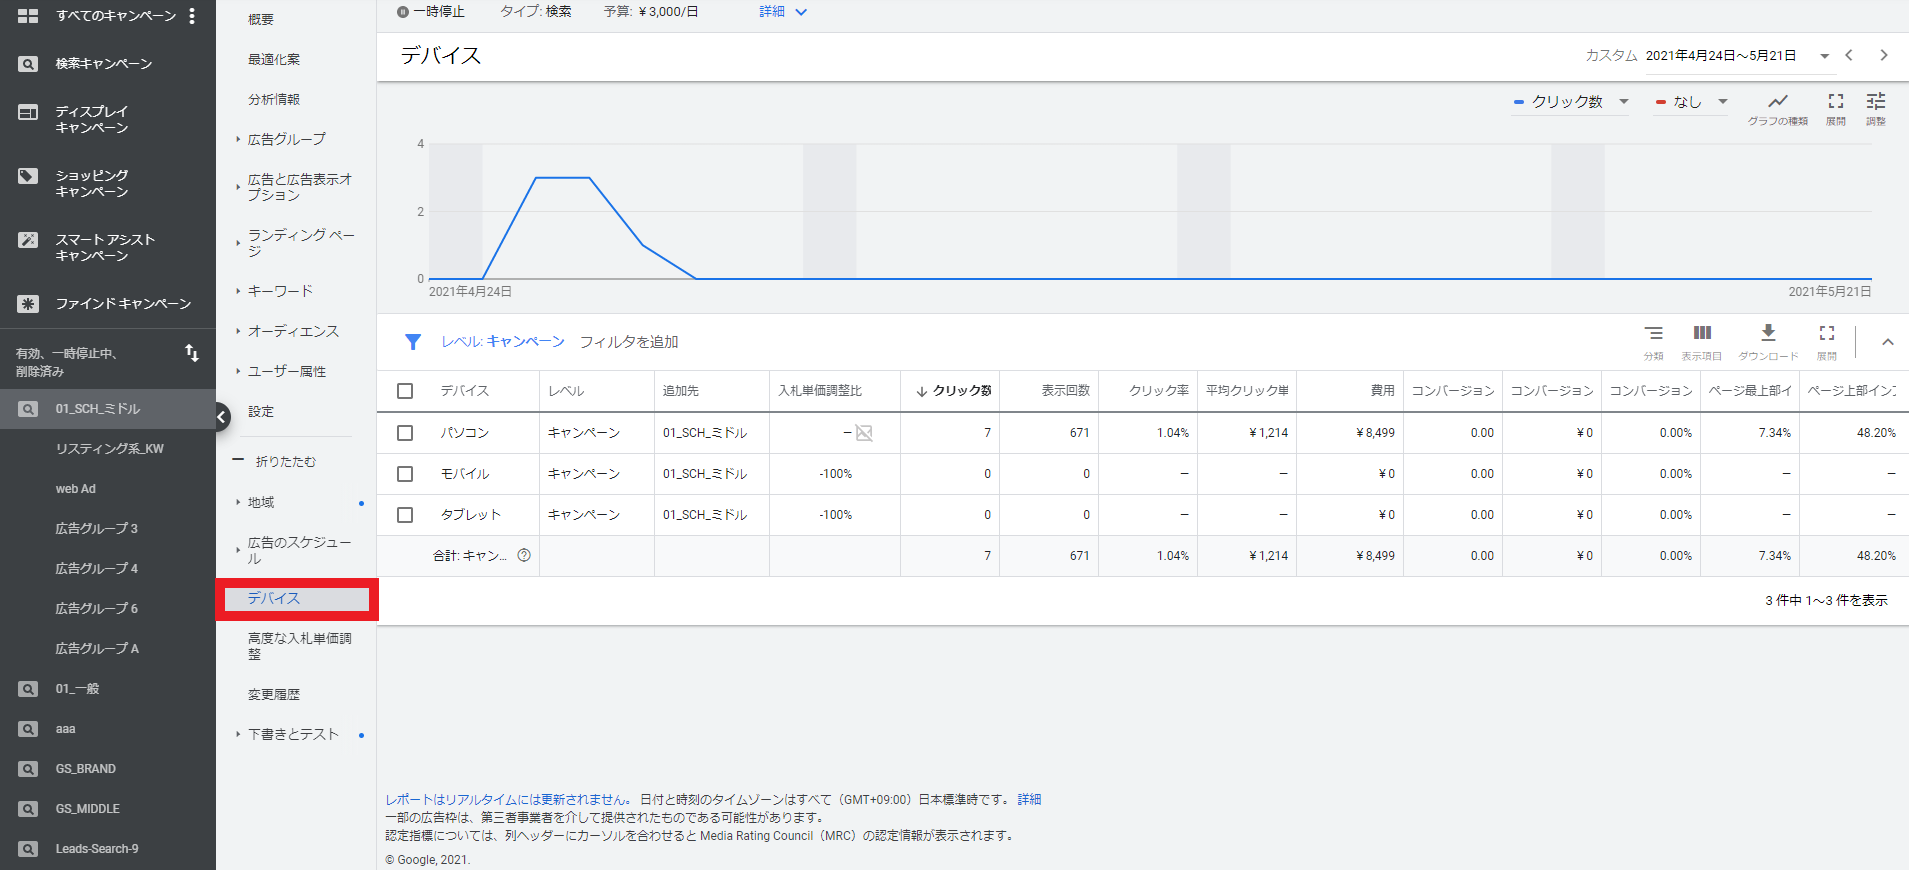Sort campaigns using the up-down arrows icon
1909x870 pixels.
192,353
